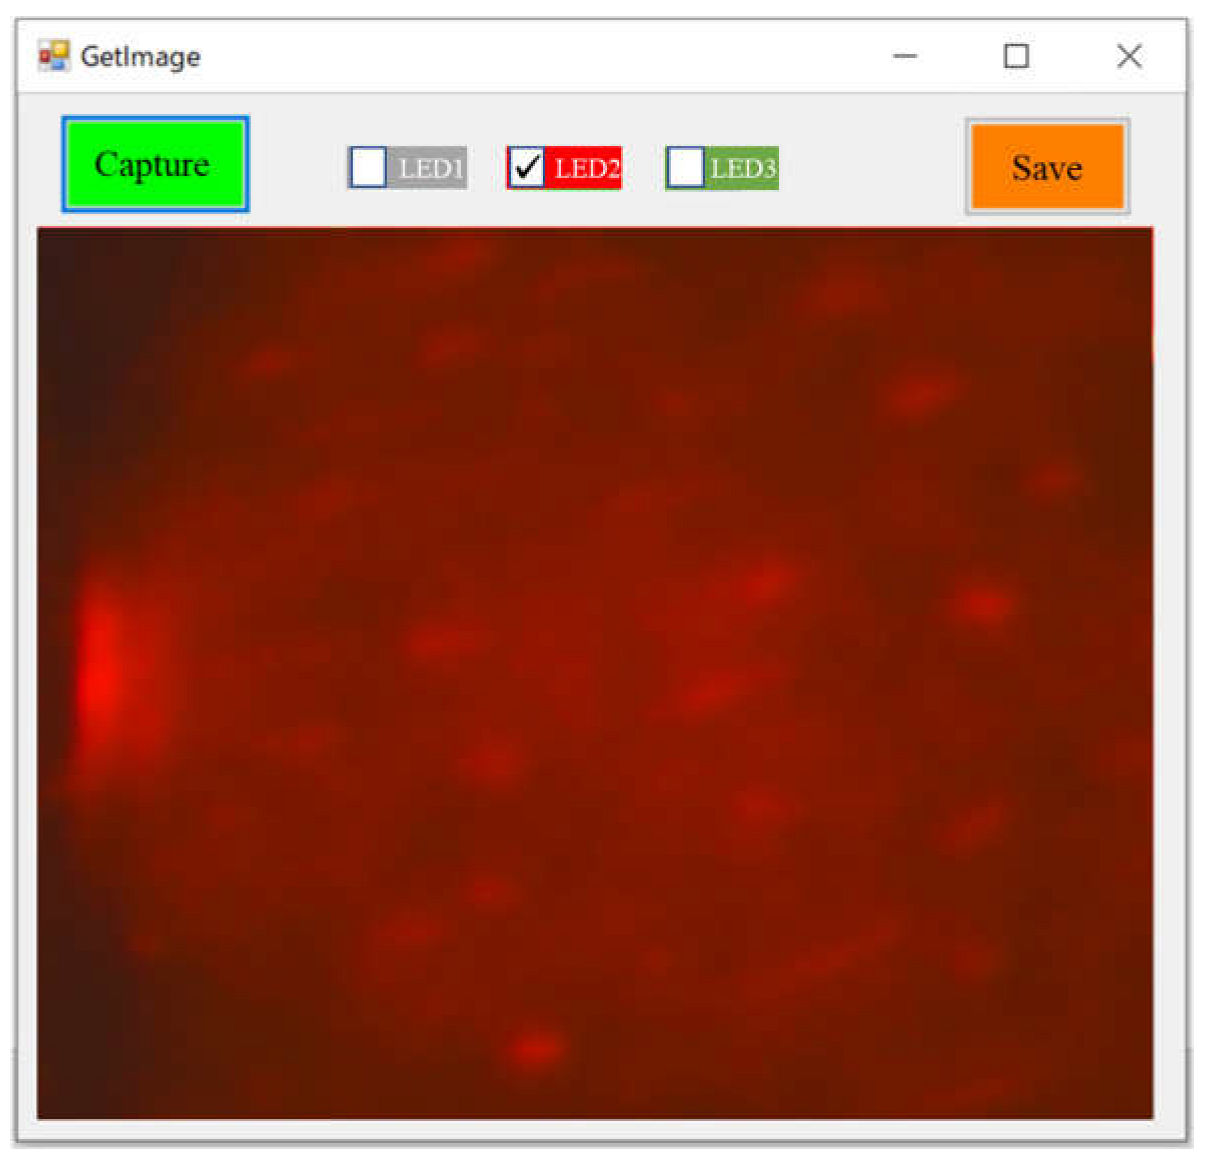
Task: Enable the LED3 checkbox
Action: 685,168
